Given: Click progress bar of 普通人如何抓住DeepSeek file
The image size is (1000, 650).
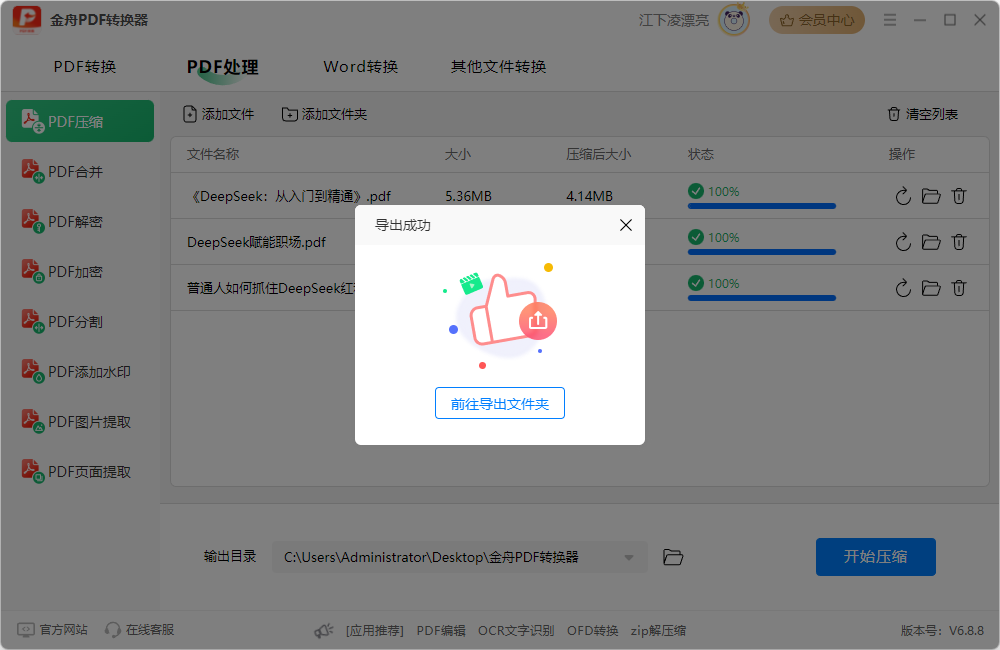Looking at the screenshot, I should pos(761,298).
